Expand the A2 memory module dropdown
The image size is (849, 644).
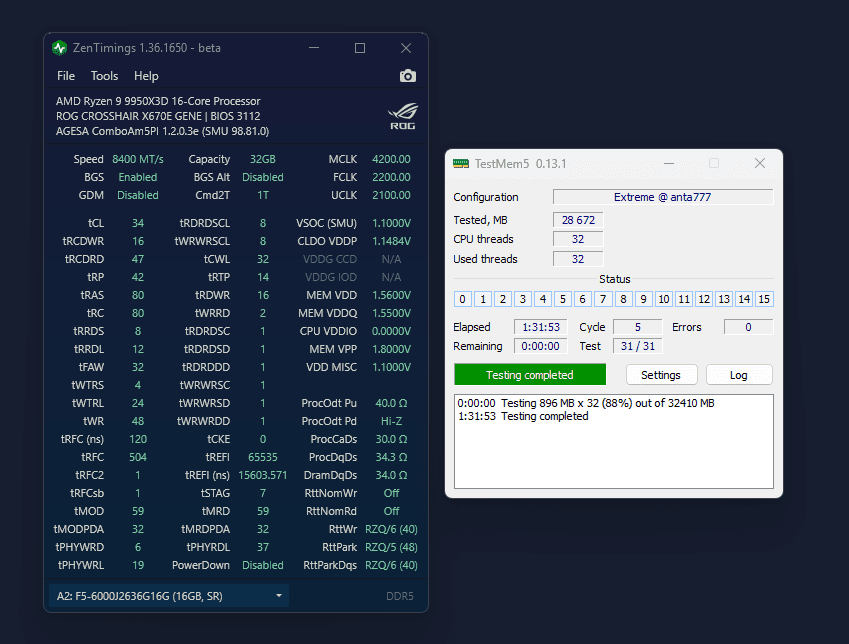[168, 596]
